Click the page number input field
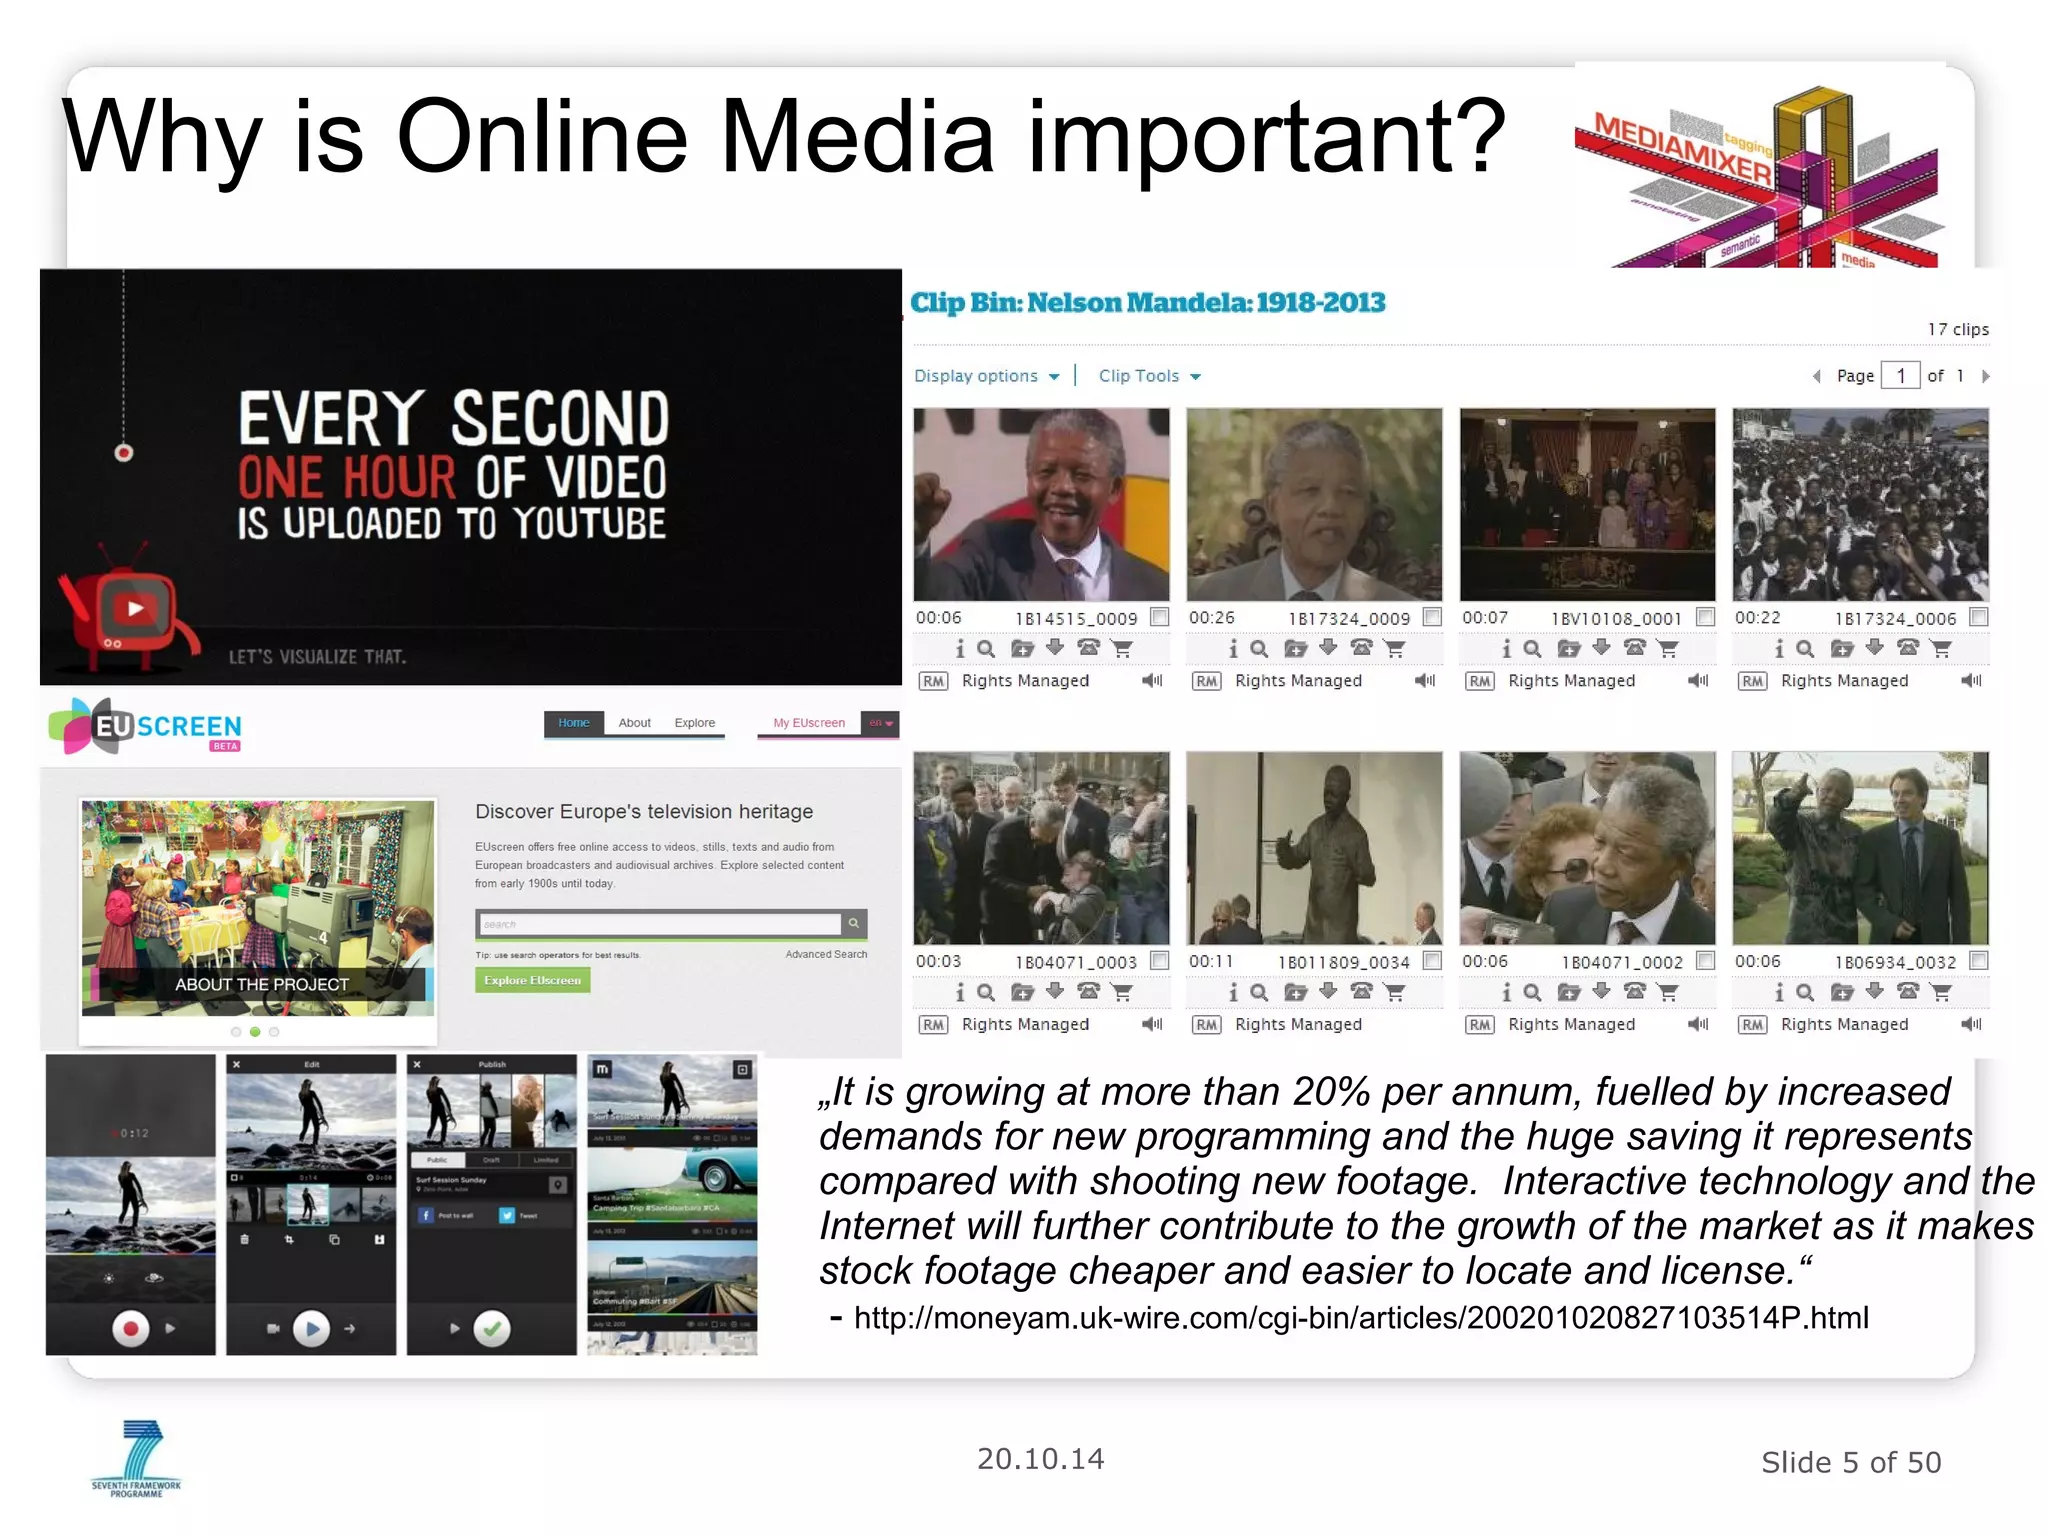Image resolution: width=2048 pixels, height=1536 pixels. click(1901, 376)
